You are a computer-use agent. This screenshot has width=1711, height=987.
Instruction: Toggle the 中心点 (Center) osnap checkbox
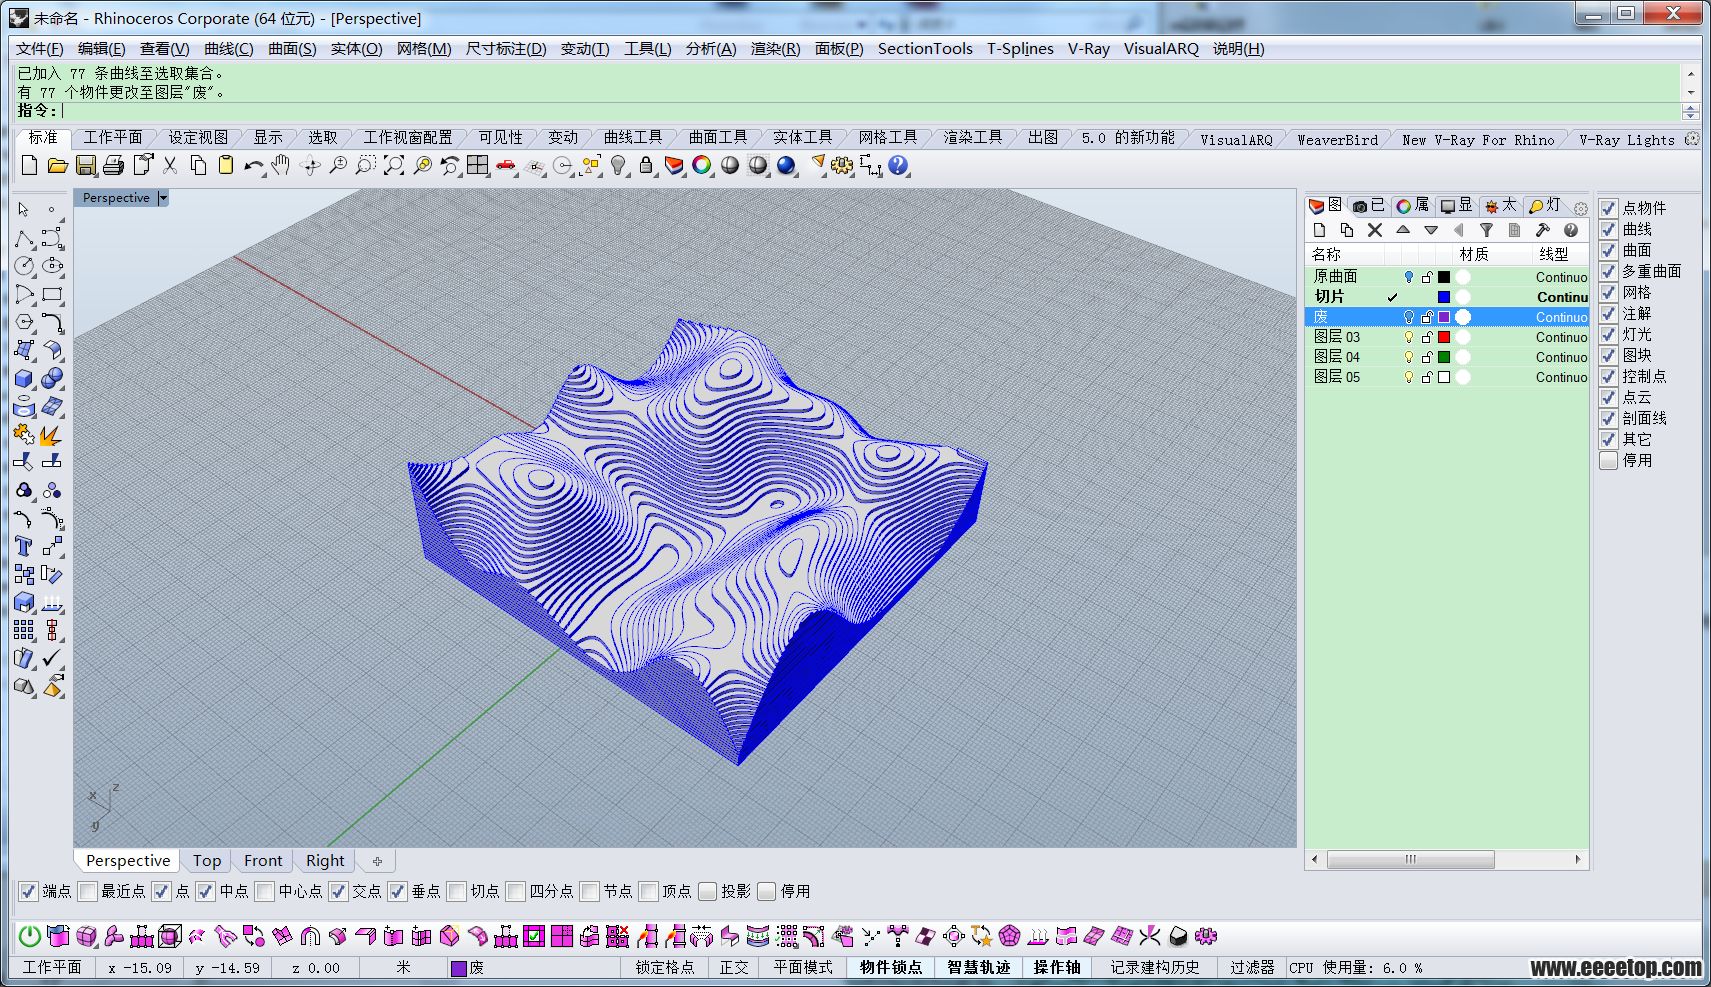[264, 891]
